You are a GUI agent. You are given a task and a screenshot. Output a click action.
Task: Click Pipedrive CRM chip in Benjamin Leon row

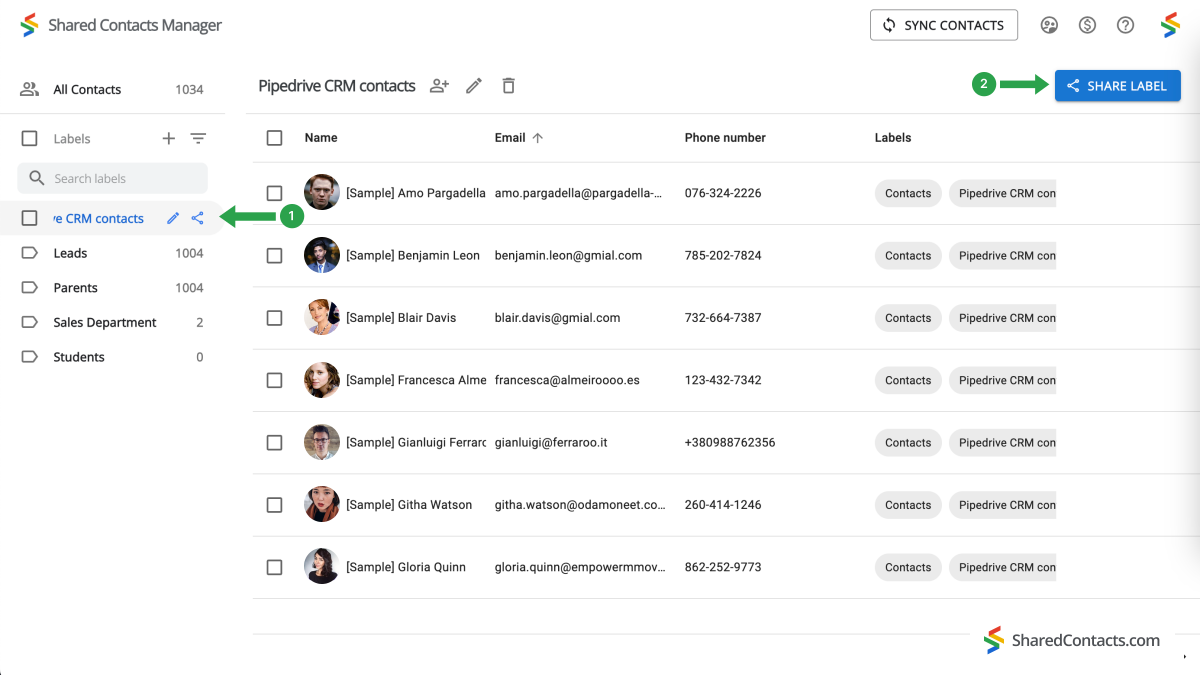coord(1003,255)
